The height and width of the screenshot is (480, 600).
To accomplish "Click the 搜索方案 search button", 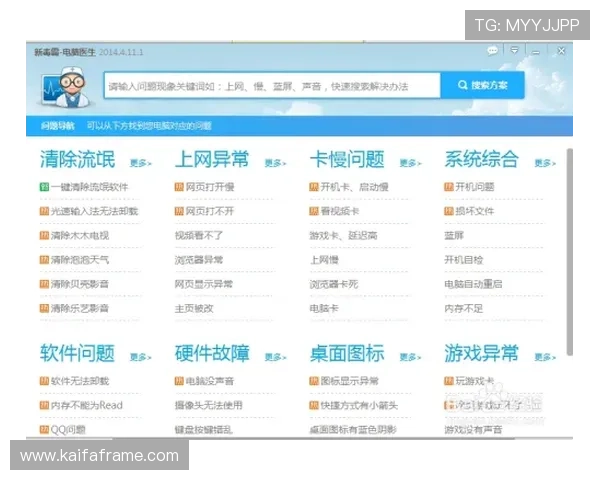I will (x=483, y=85).
